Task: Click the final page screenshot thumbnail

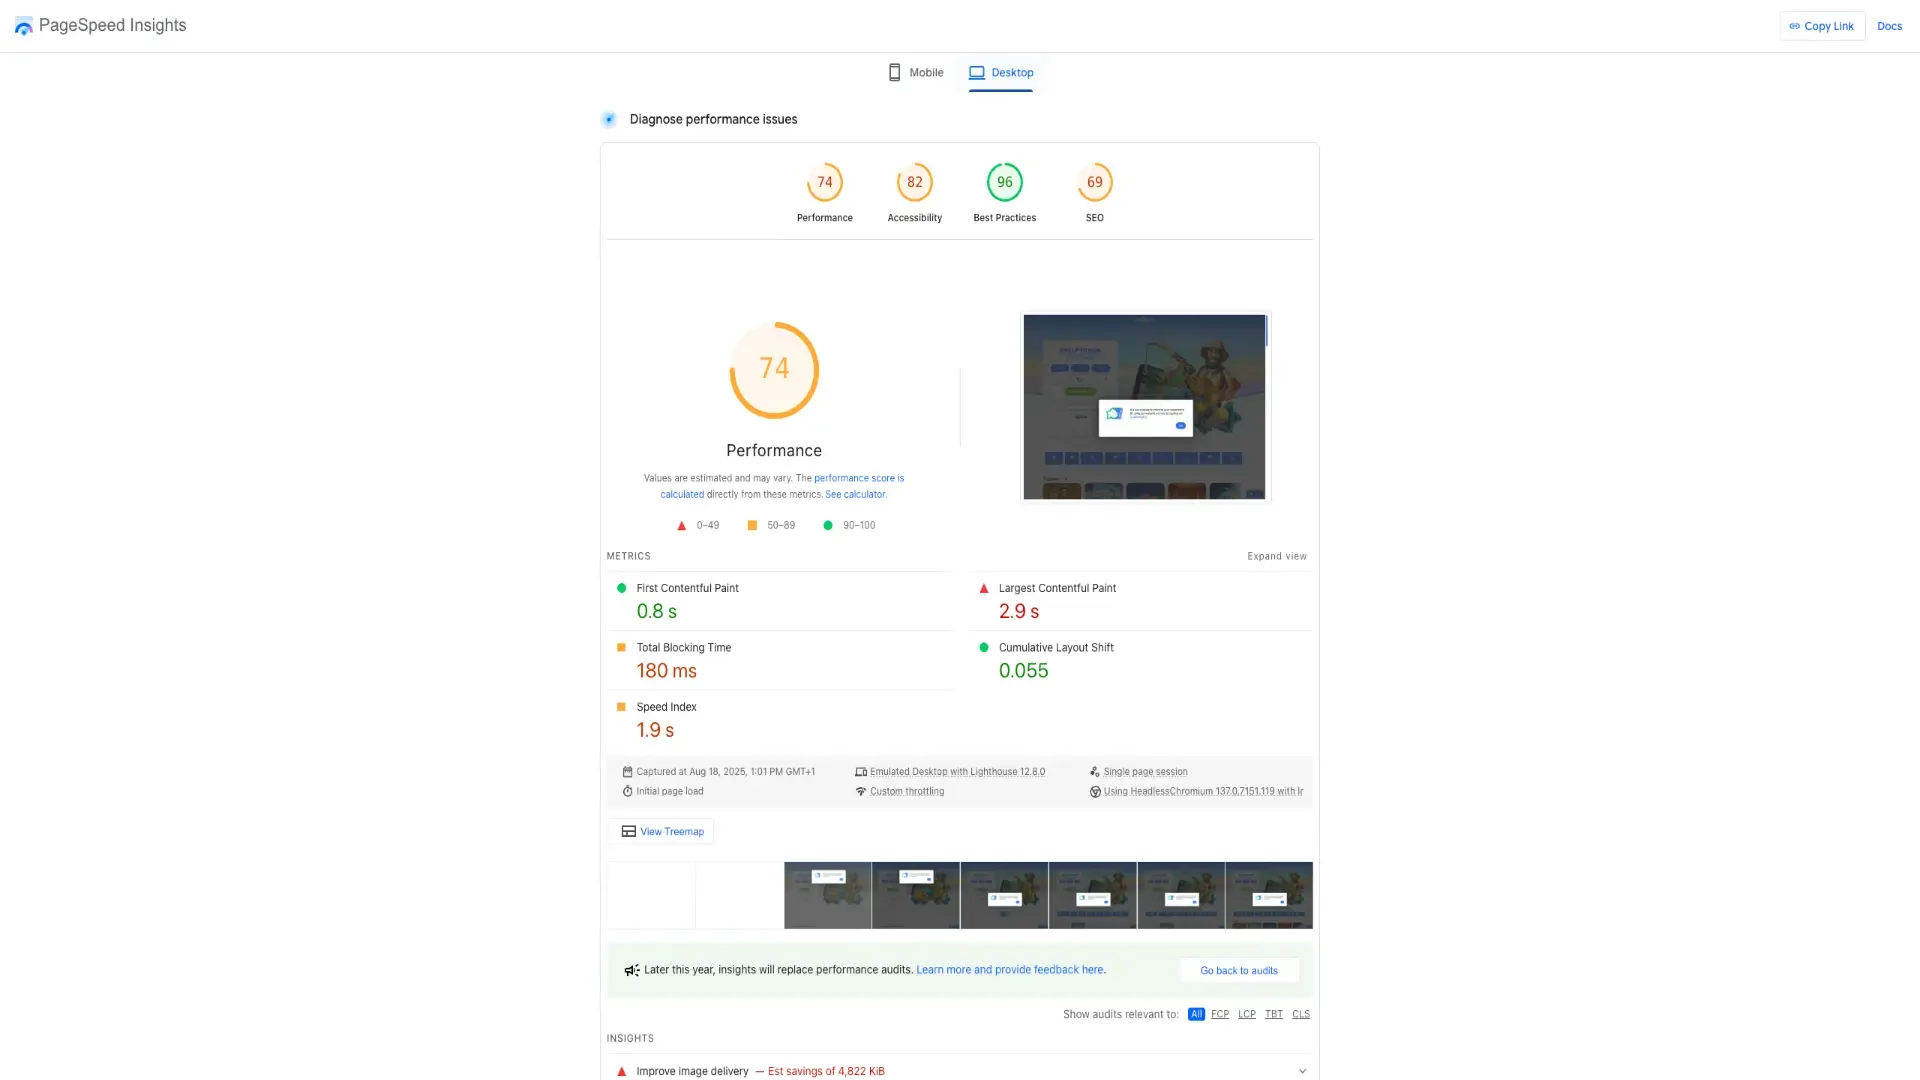Action: coord(1144,407)
